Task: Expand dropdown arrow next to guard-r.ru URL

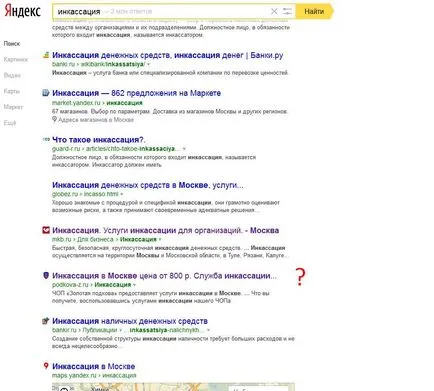Action: pos(184,149)
